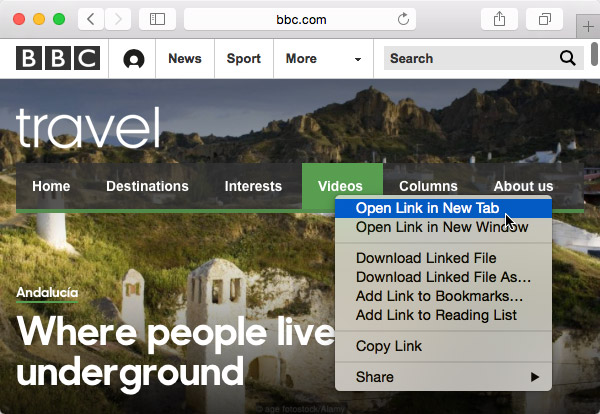Open the Sport section link
This screenshot has height=414, width=600.
pyautogui.click(x=243, y=59)
